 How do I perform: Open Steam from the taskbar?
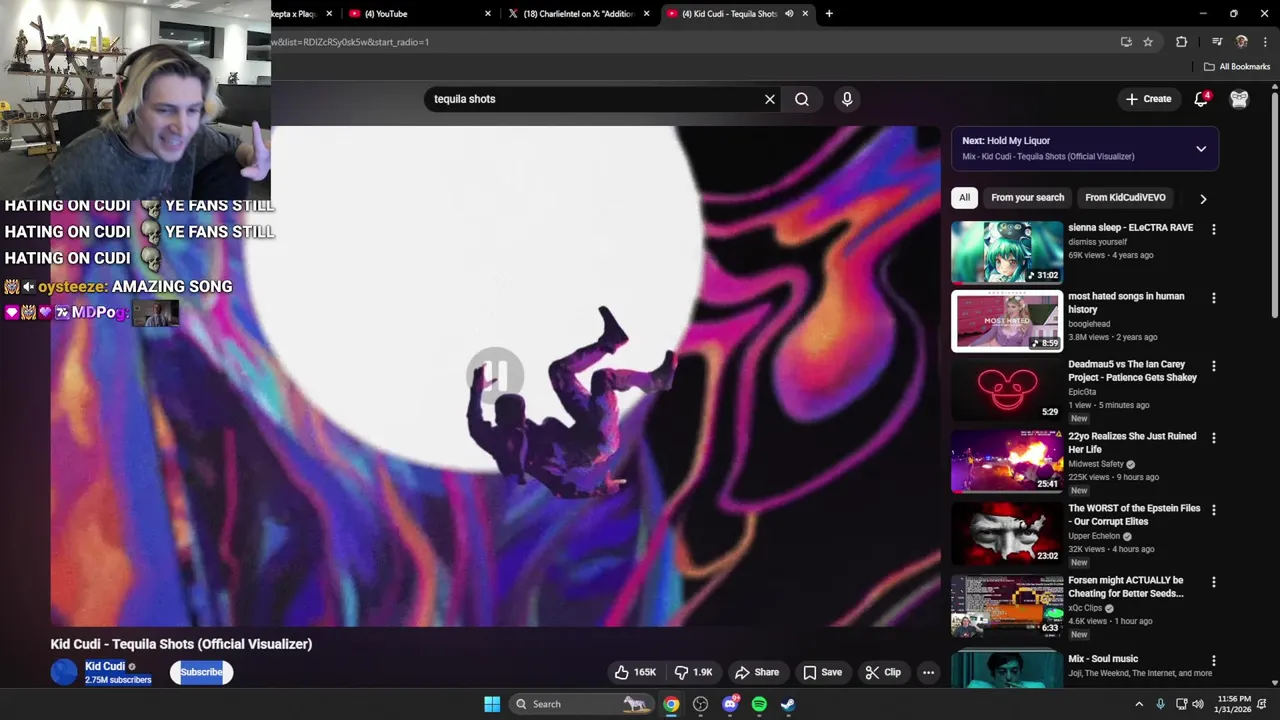click(788, 704)
